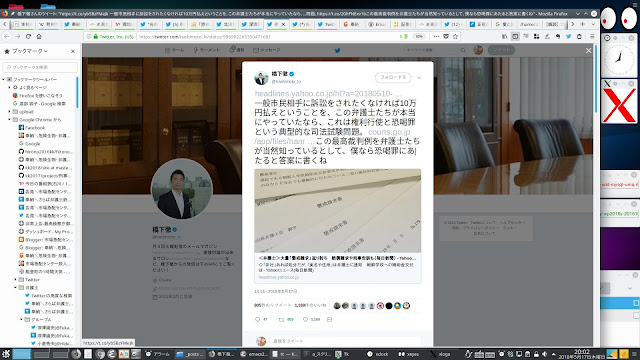Viewport: 640px width, 360px height.
Task: Open the Firefox hamburger menu
Action: pyautogui.click(x=592, y=36)
